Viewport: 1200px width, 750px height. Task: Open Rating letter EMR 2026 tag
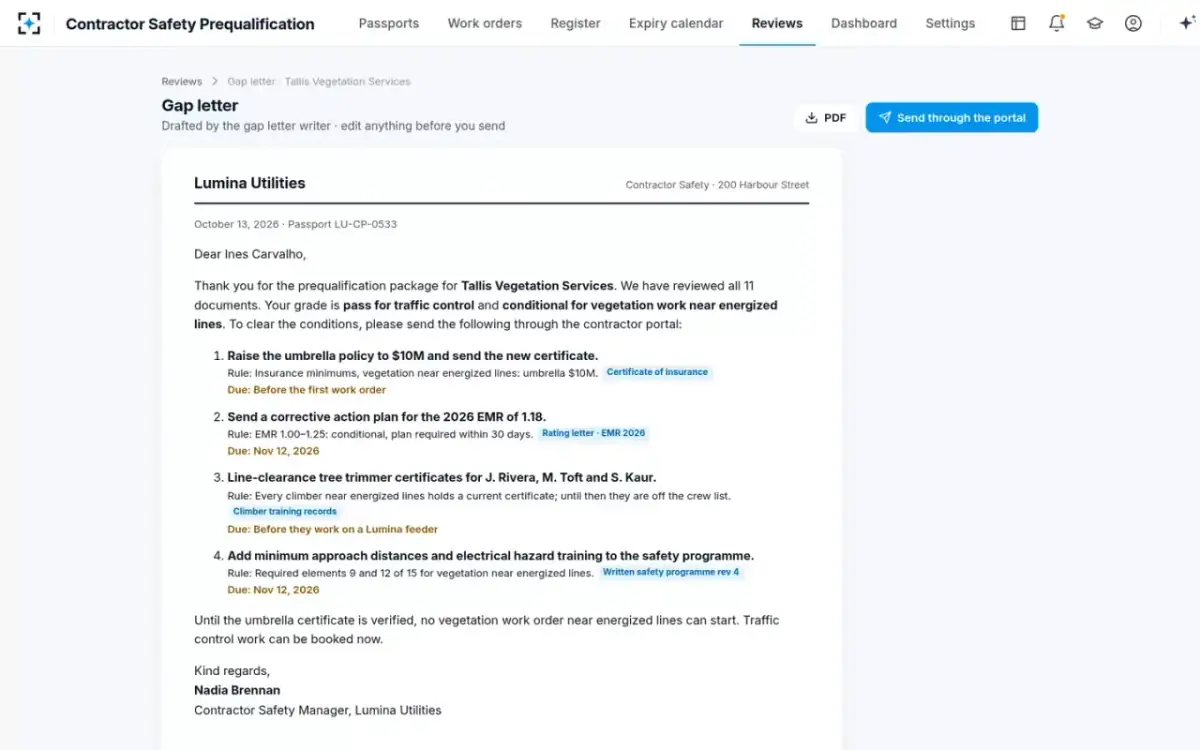(594, 433)
